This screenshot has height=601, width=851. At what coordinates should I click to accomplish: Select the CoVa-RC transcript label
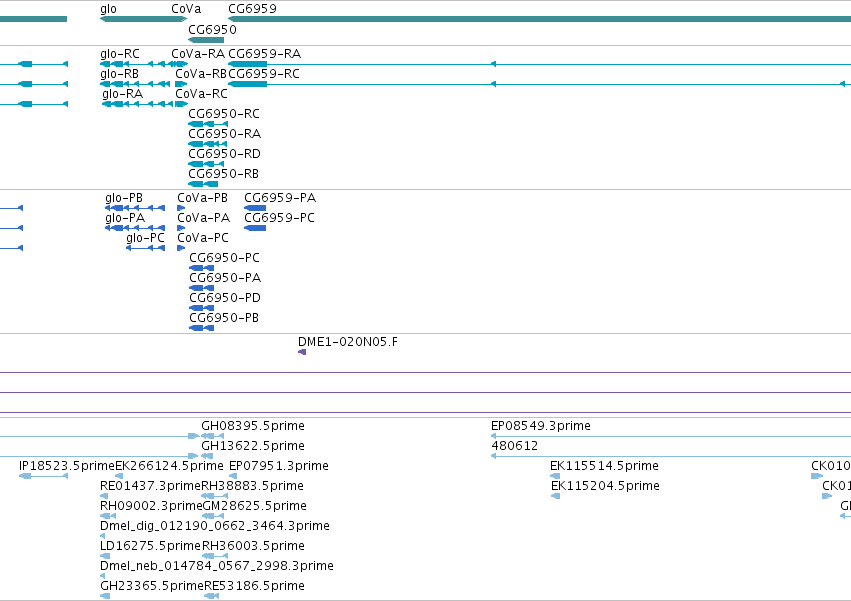(201, 94)
